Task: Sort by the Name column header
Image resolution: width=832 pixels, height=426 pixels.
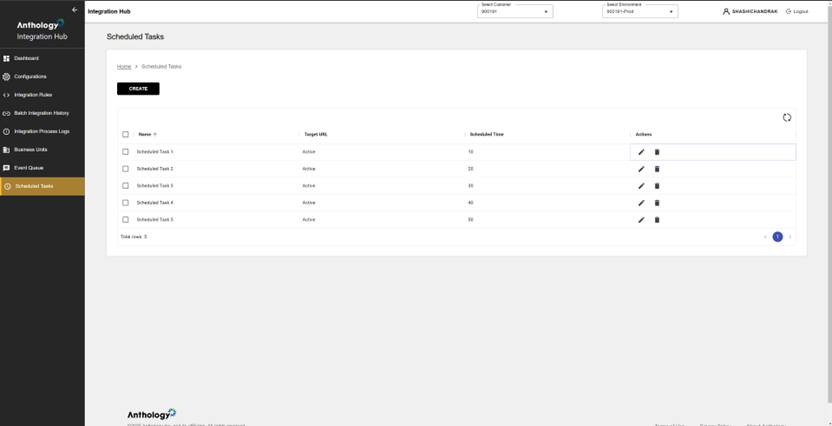Action: [x=145, y=134]
